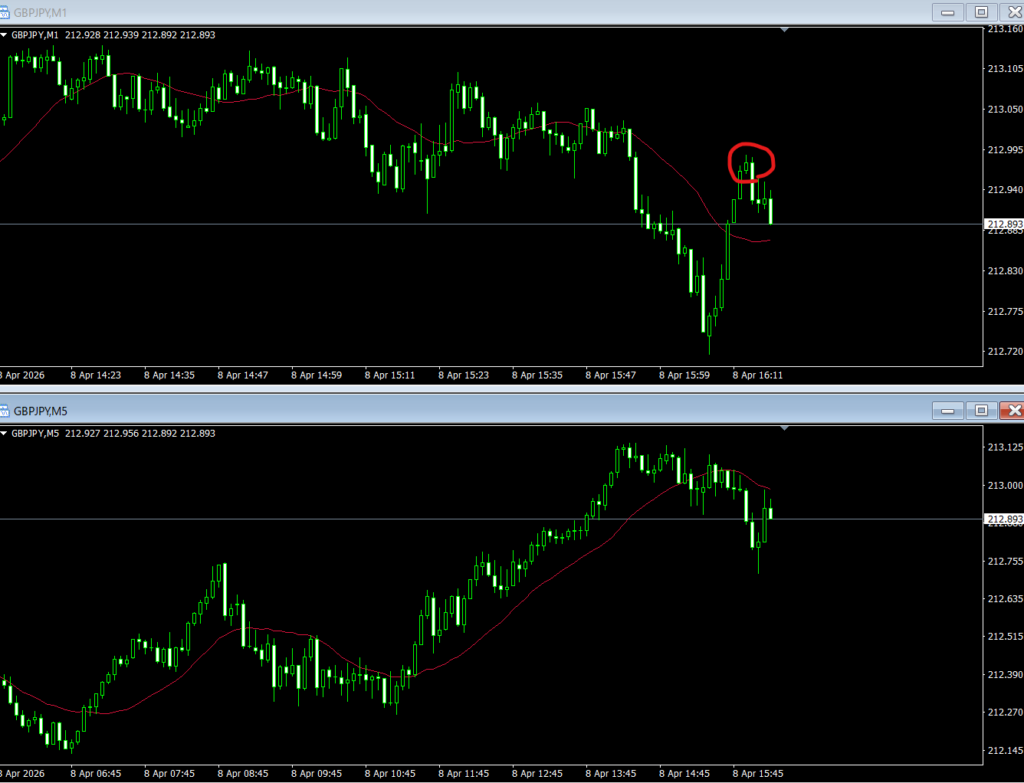Maximize the GBPJPY,M5 chart window

pos(980,411)
